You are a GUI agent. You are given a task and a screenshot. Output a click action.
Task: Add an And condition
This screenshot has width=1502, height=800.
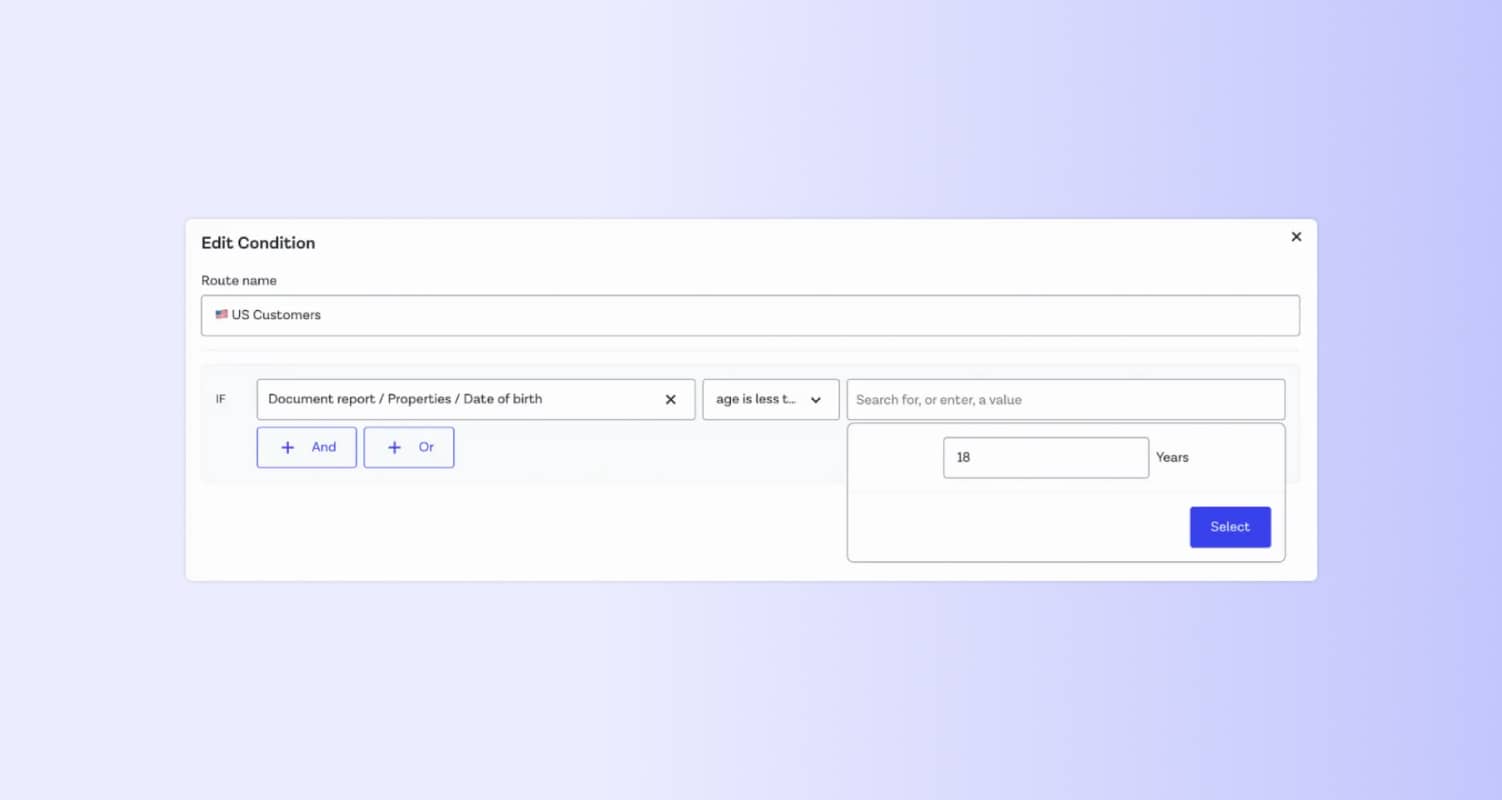coord(307,447)
